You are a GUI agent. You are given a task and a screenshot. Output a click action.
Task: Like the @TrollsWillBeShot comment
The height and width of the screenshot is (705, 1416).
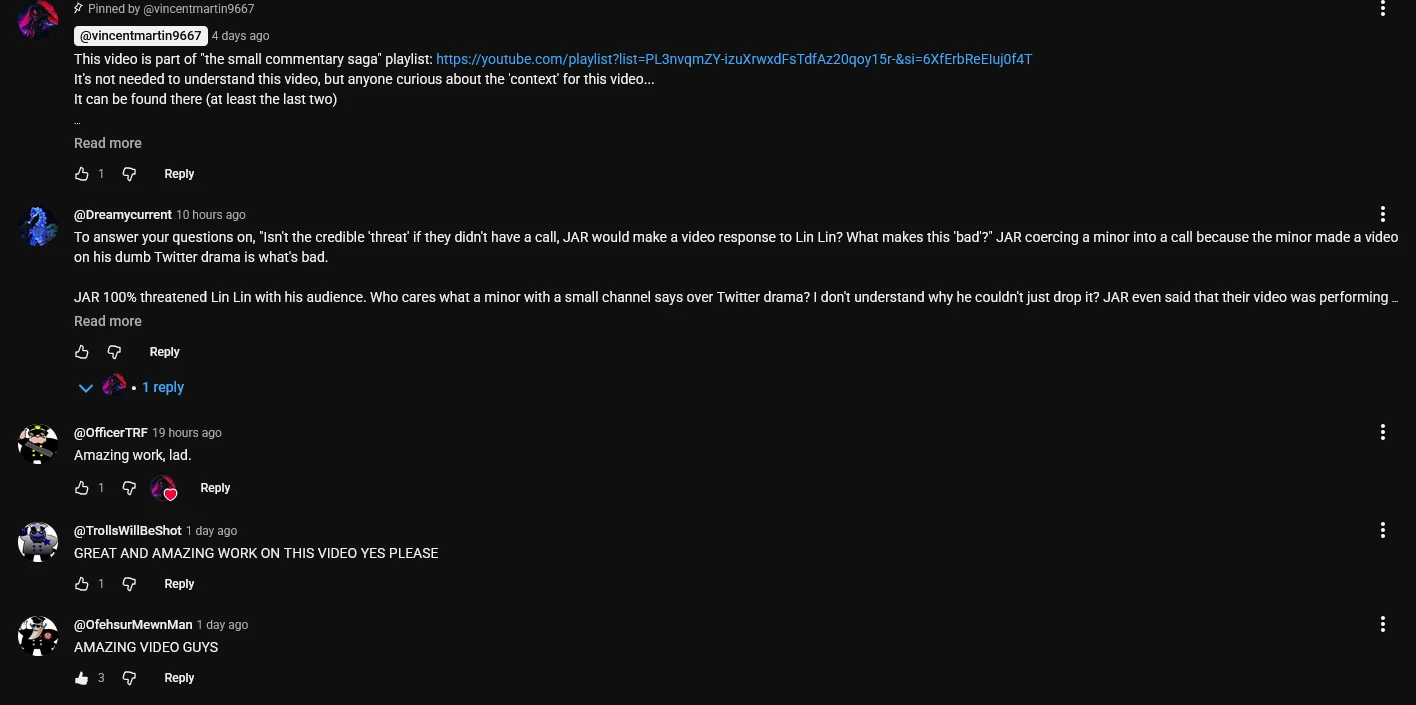[82, 584]
